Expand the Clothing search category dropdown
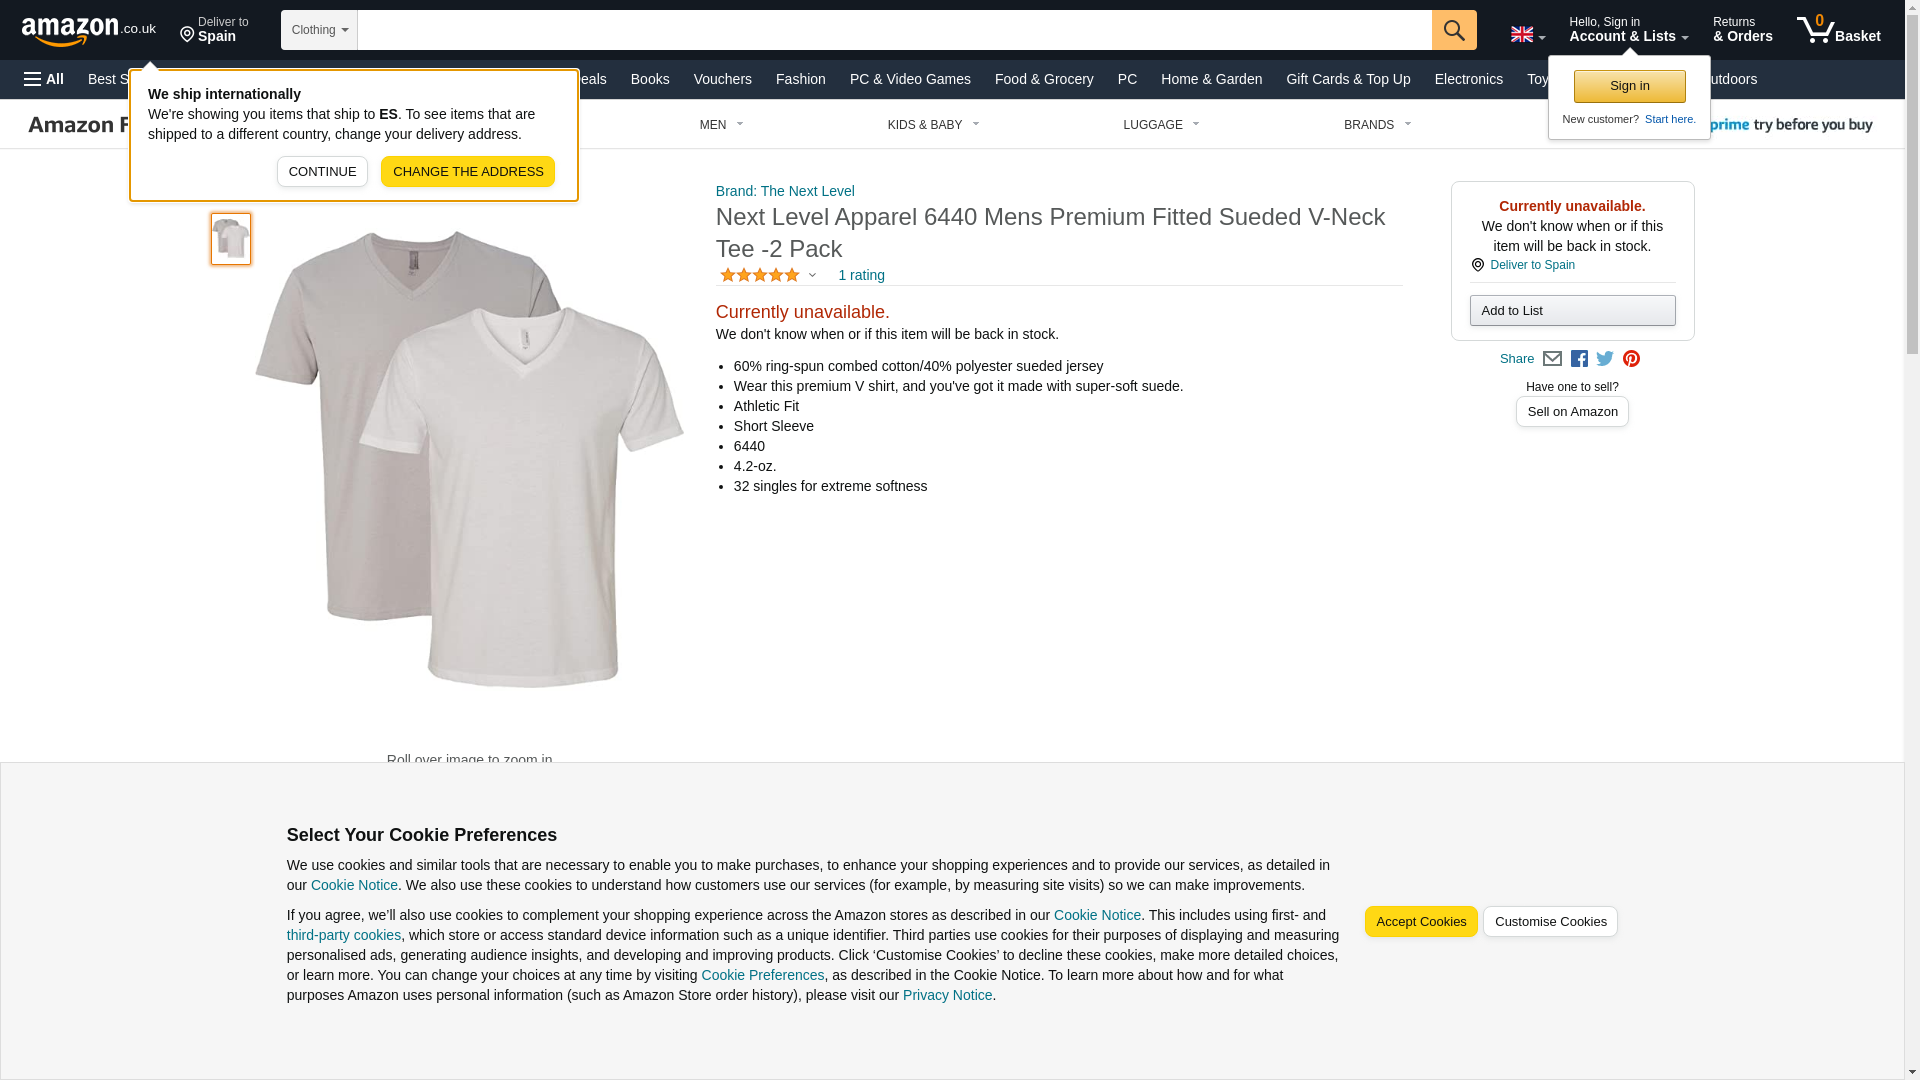 [x=319, y=30]
